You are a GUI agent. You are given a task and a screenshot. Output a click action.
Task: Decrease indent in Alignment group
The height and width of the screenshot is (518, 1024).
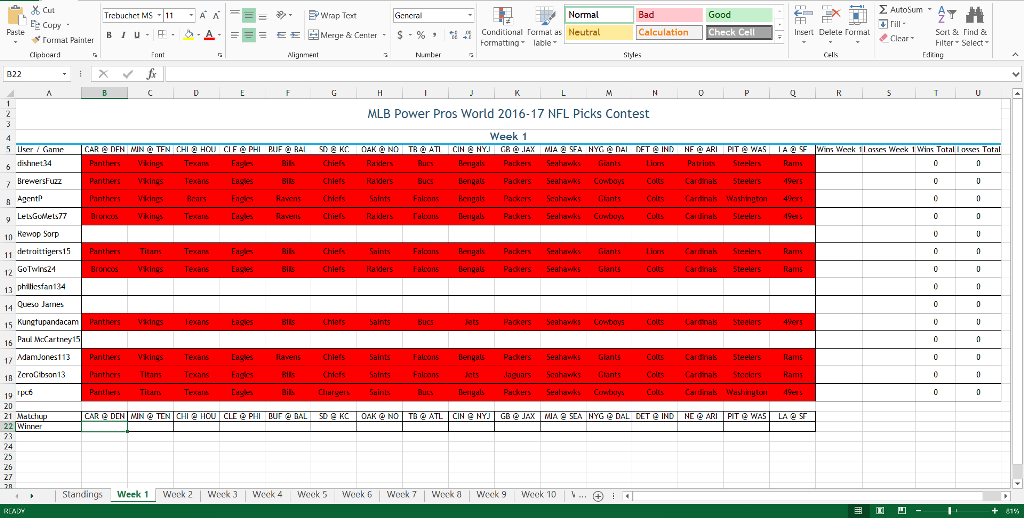[x=281, y=35]
